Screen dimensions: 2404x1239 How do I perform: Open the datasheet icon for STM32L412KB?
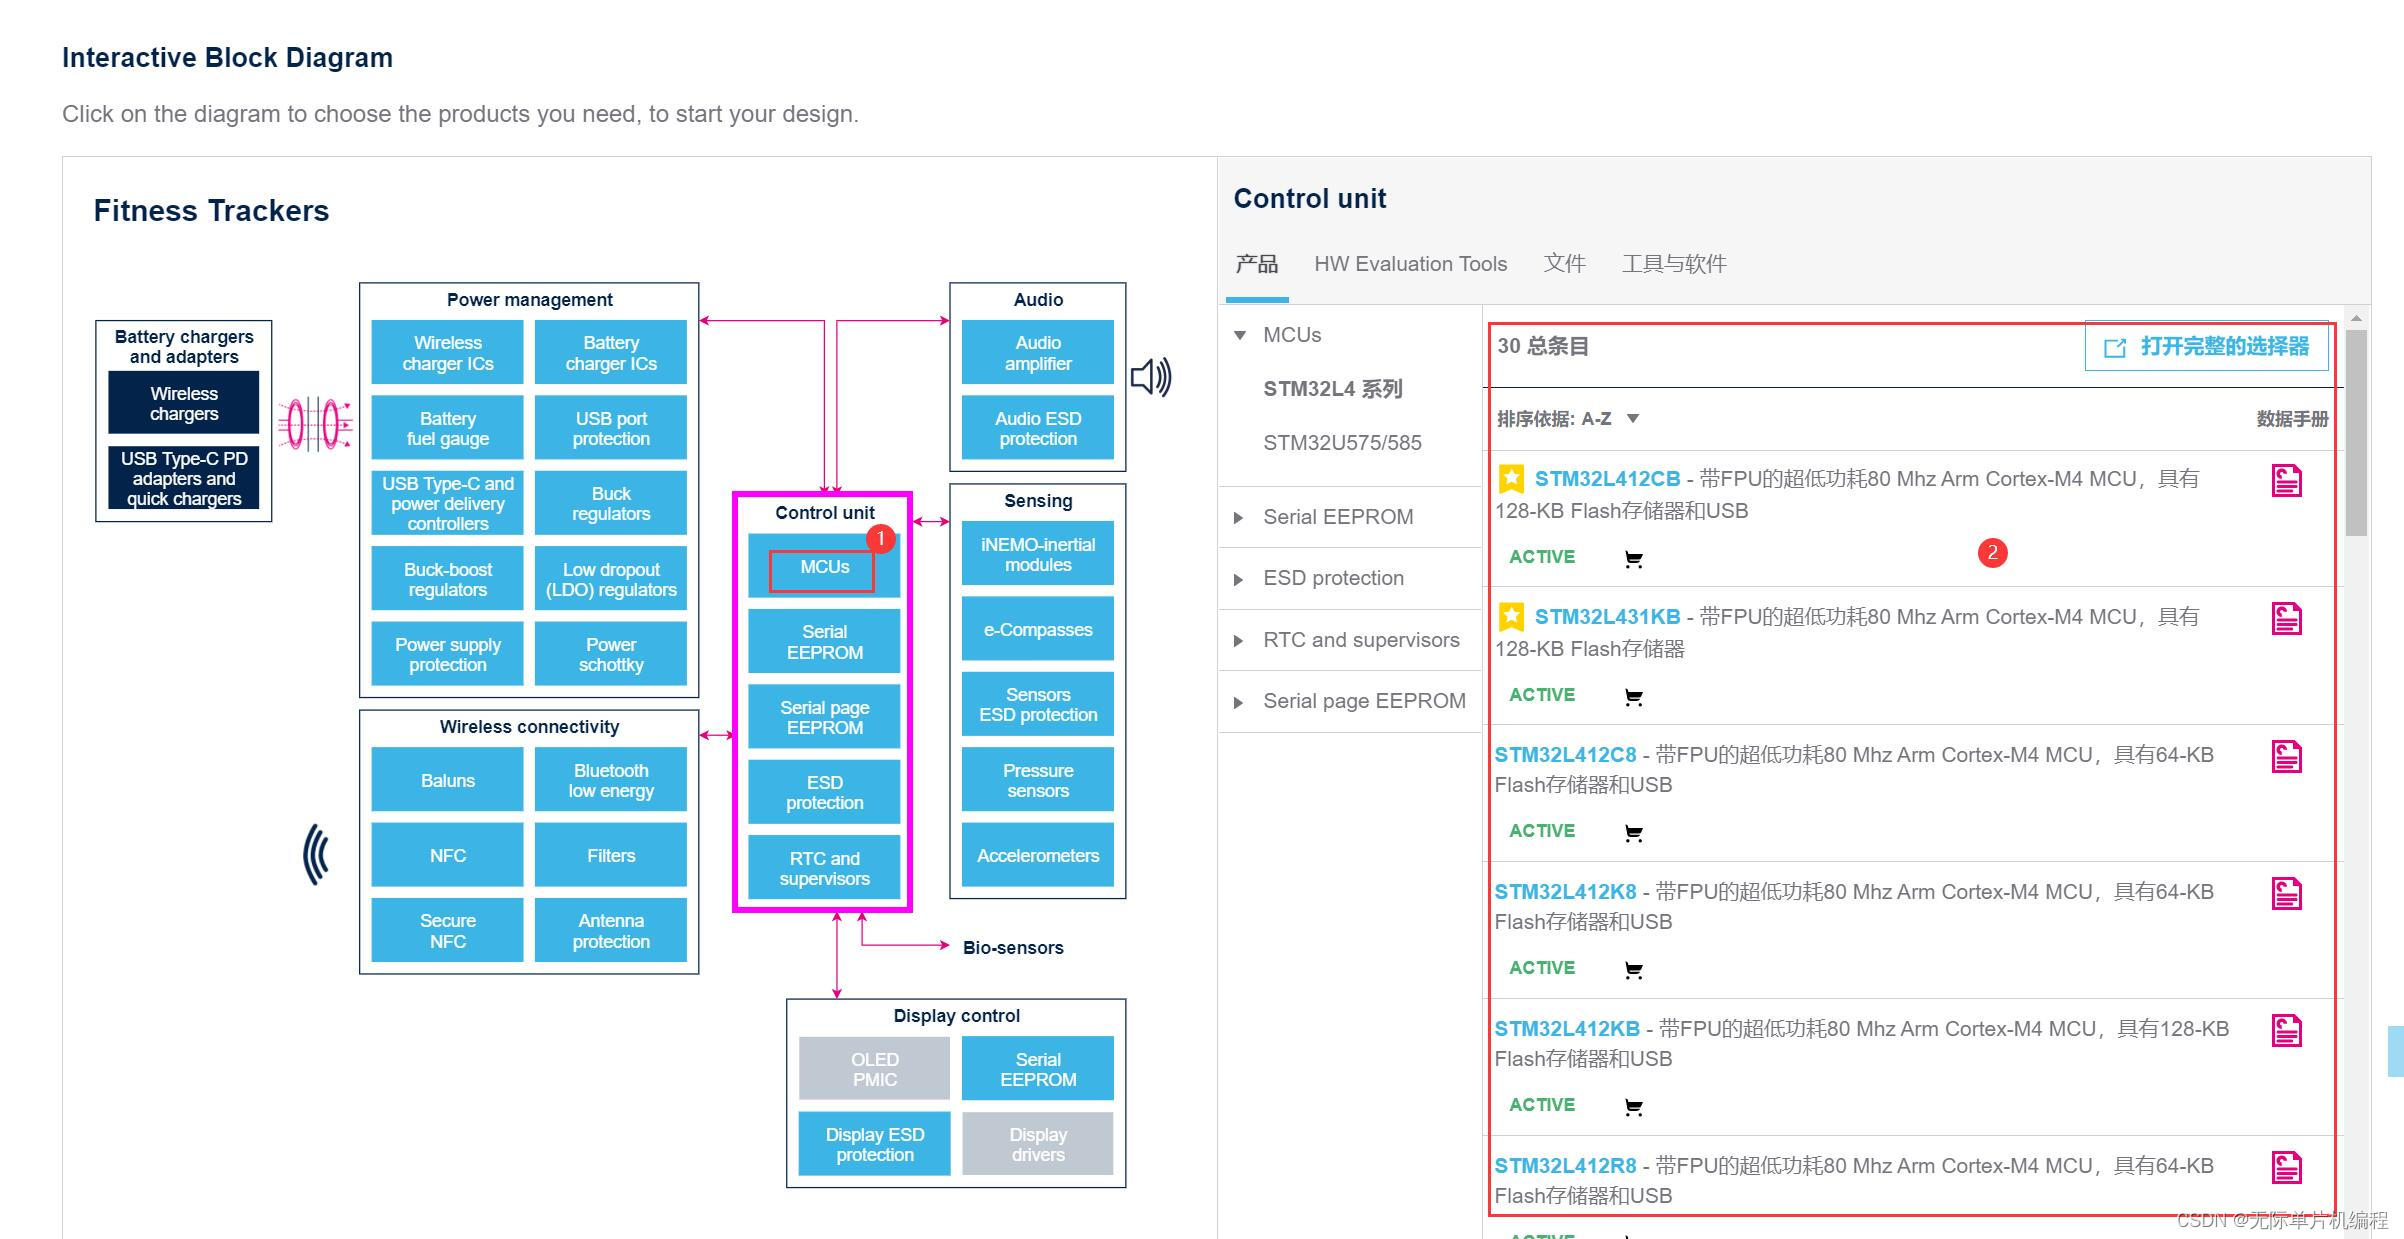pos(2286,1031)
